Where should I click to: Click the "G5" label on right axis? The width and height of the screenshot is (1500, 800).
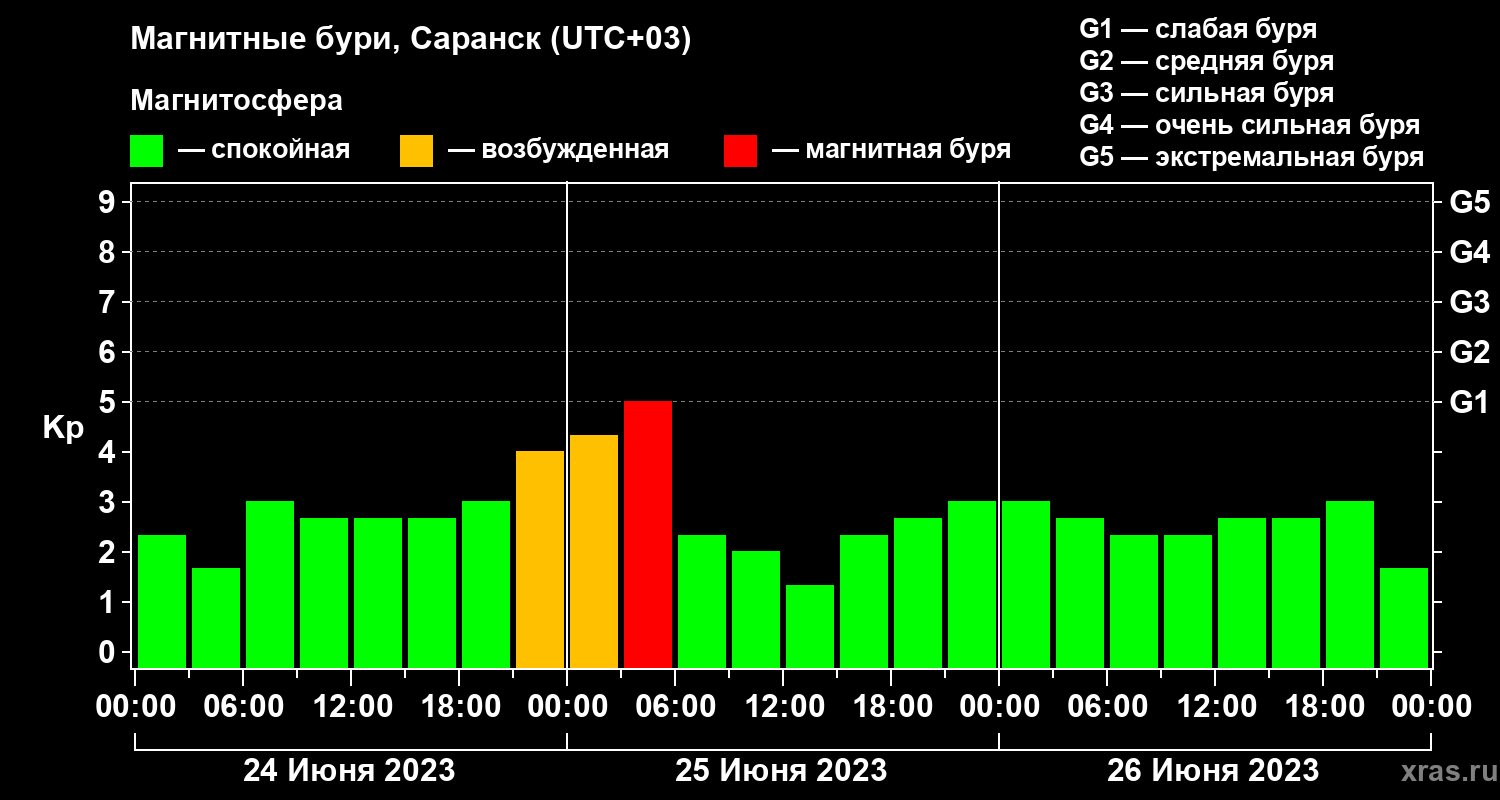tap(1469, 202)
